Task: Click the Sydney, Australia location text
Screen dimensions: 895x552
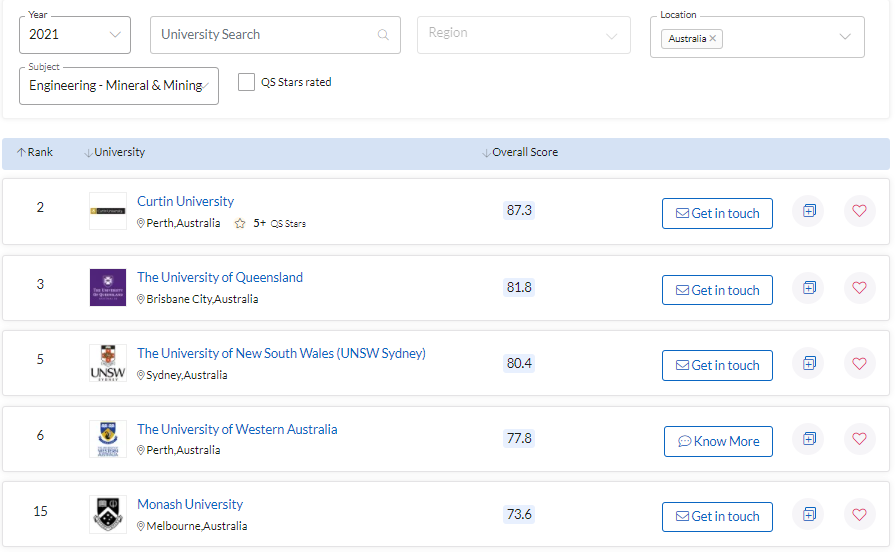Action: [x=187, y=375]
